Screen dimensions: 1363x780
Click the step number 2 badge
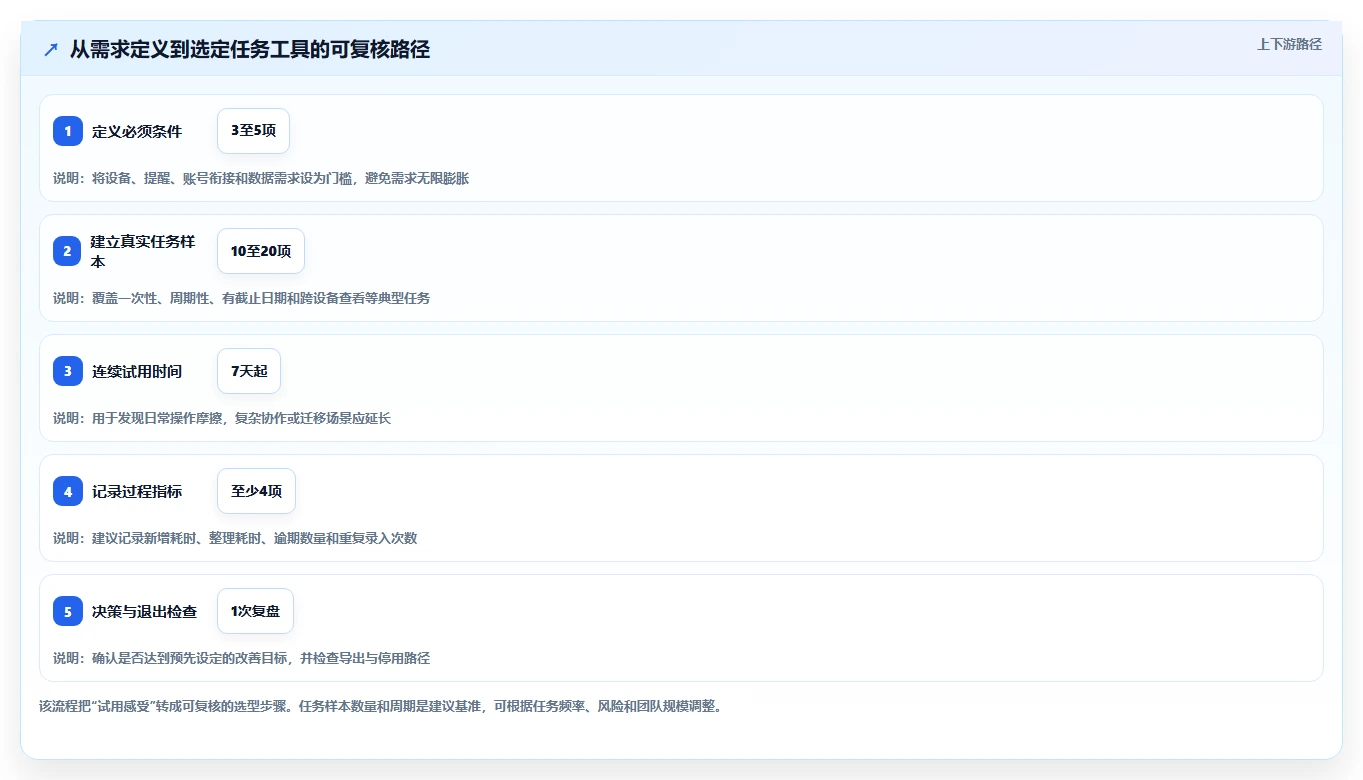[68, 251]
